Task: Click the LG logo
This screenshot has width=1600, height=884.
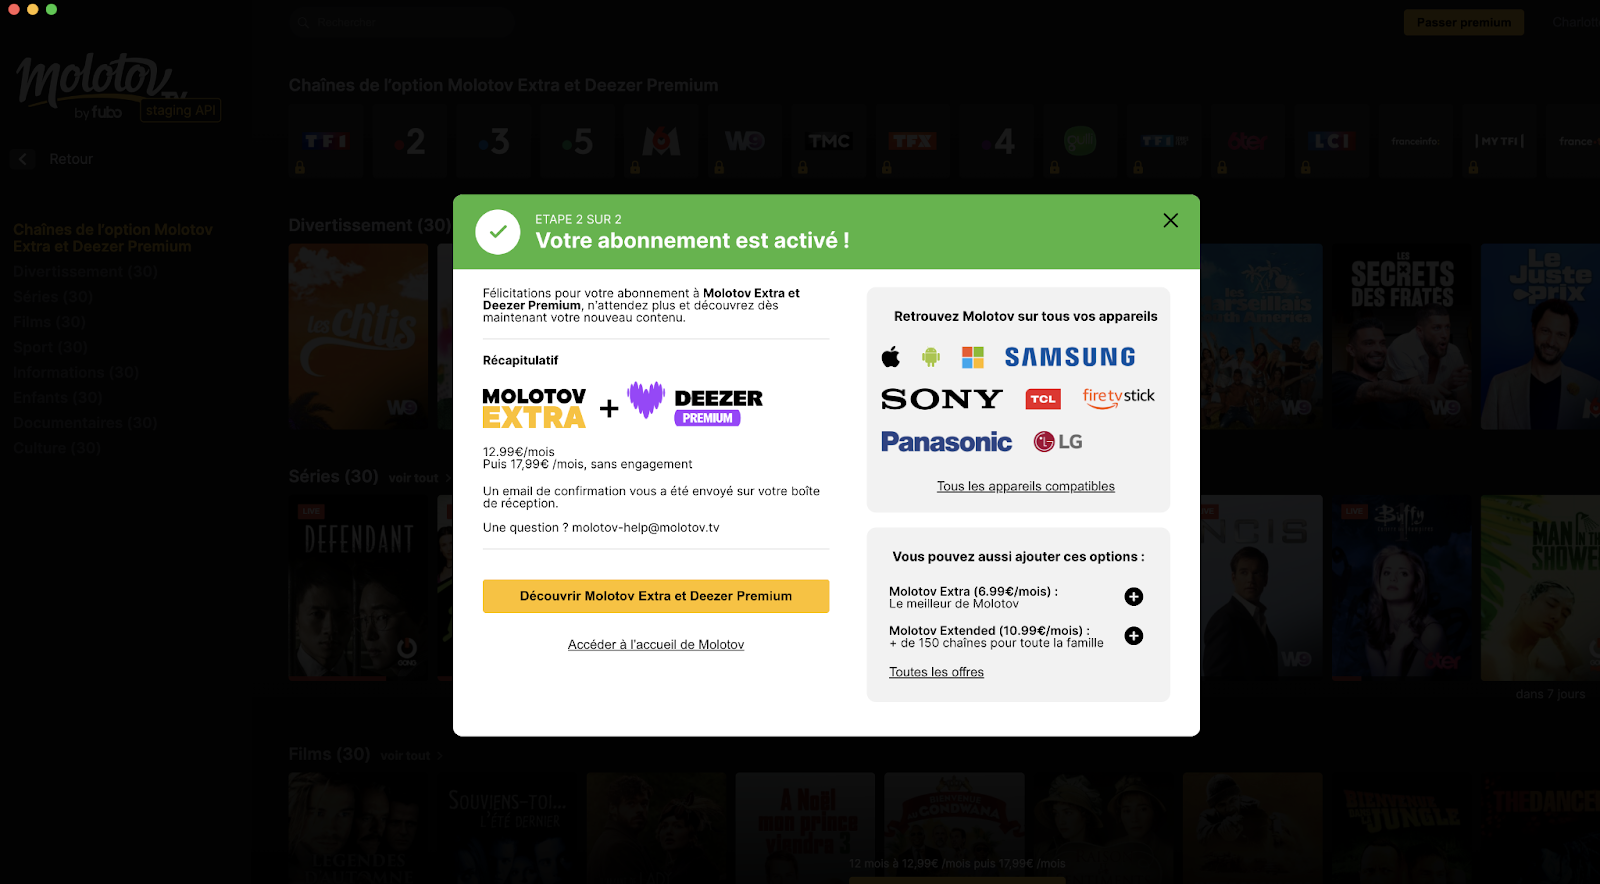Action: coord(1058,442)
